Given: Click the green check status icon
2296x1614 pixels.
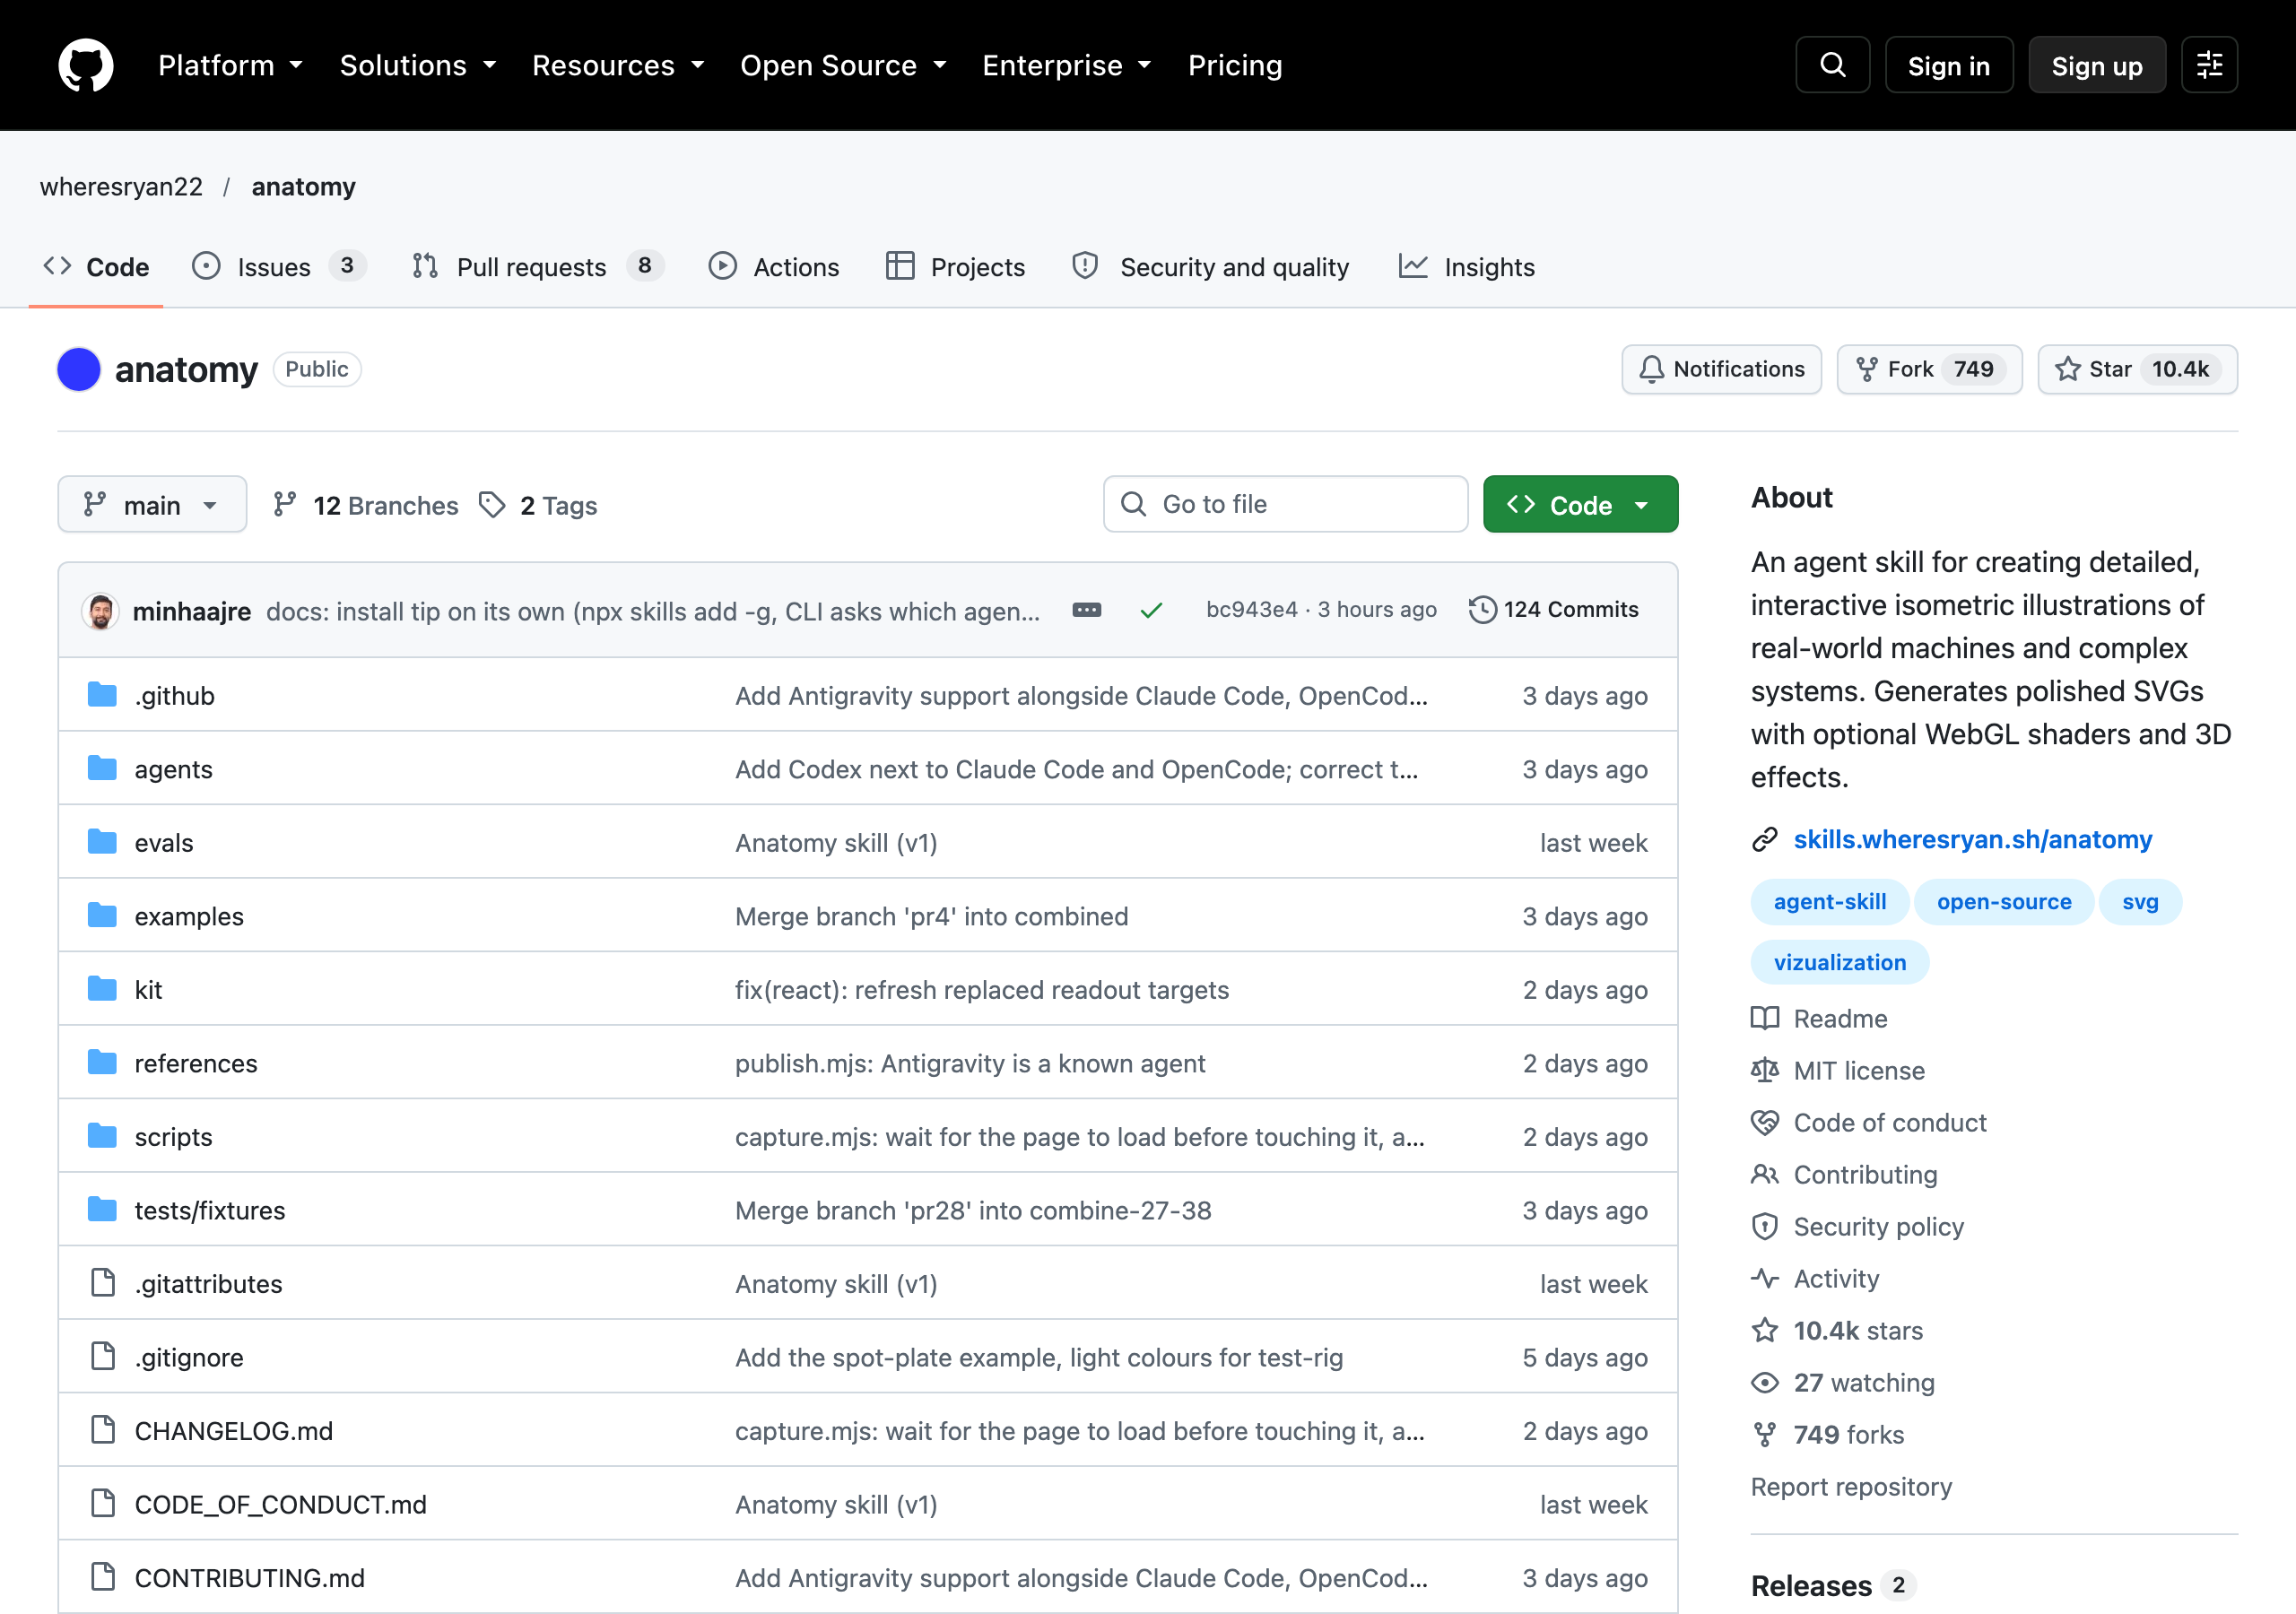Looking at the screenshot, I should (1151, 610).
